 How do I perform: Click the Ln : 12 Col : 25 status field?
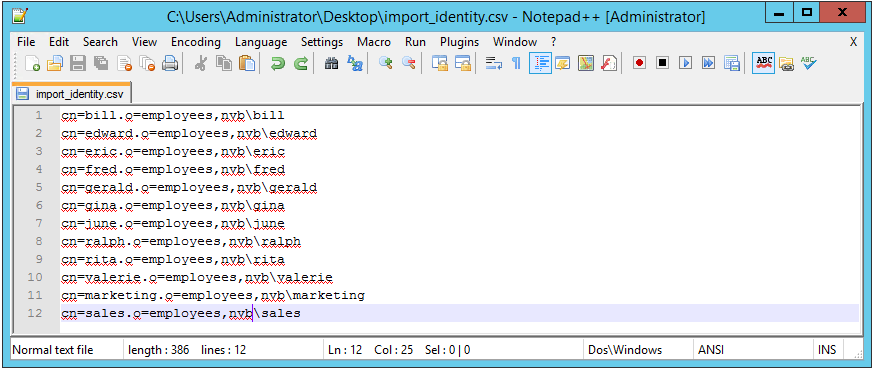453,350
